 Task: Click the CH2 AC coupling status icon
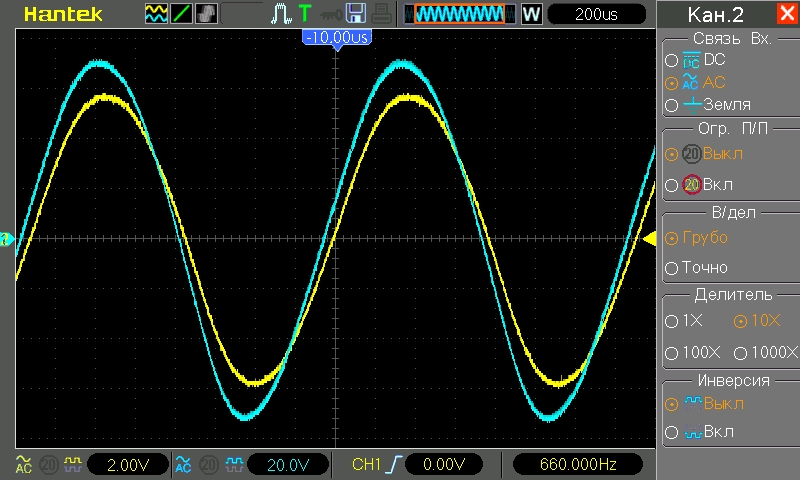click(183, 464)
